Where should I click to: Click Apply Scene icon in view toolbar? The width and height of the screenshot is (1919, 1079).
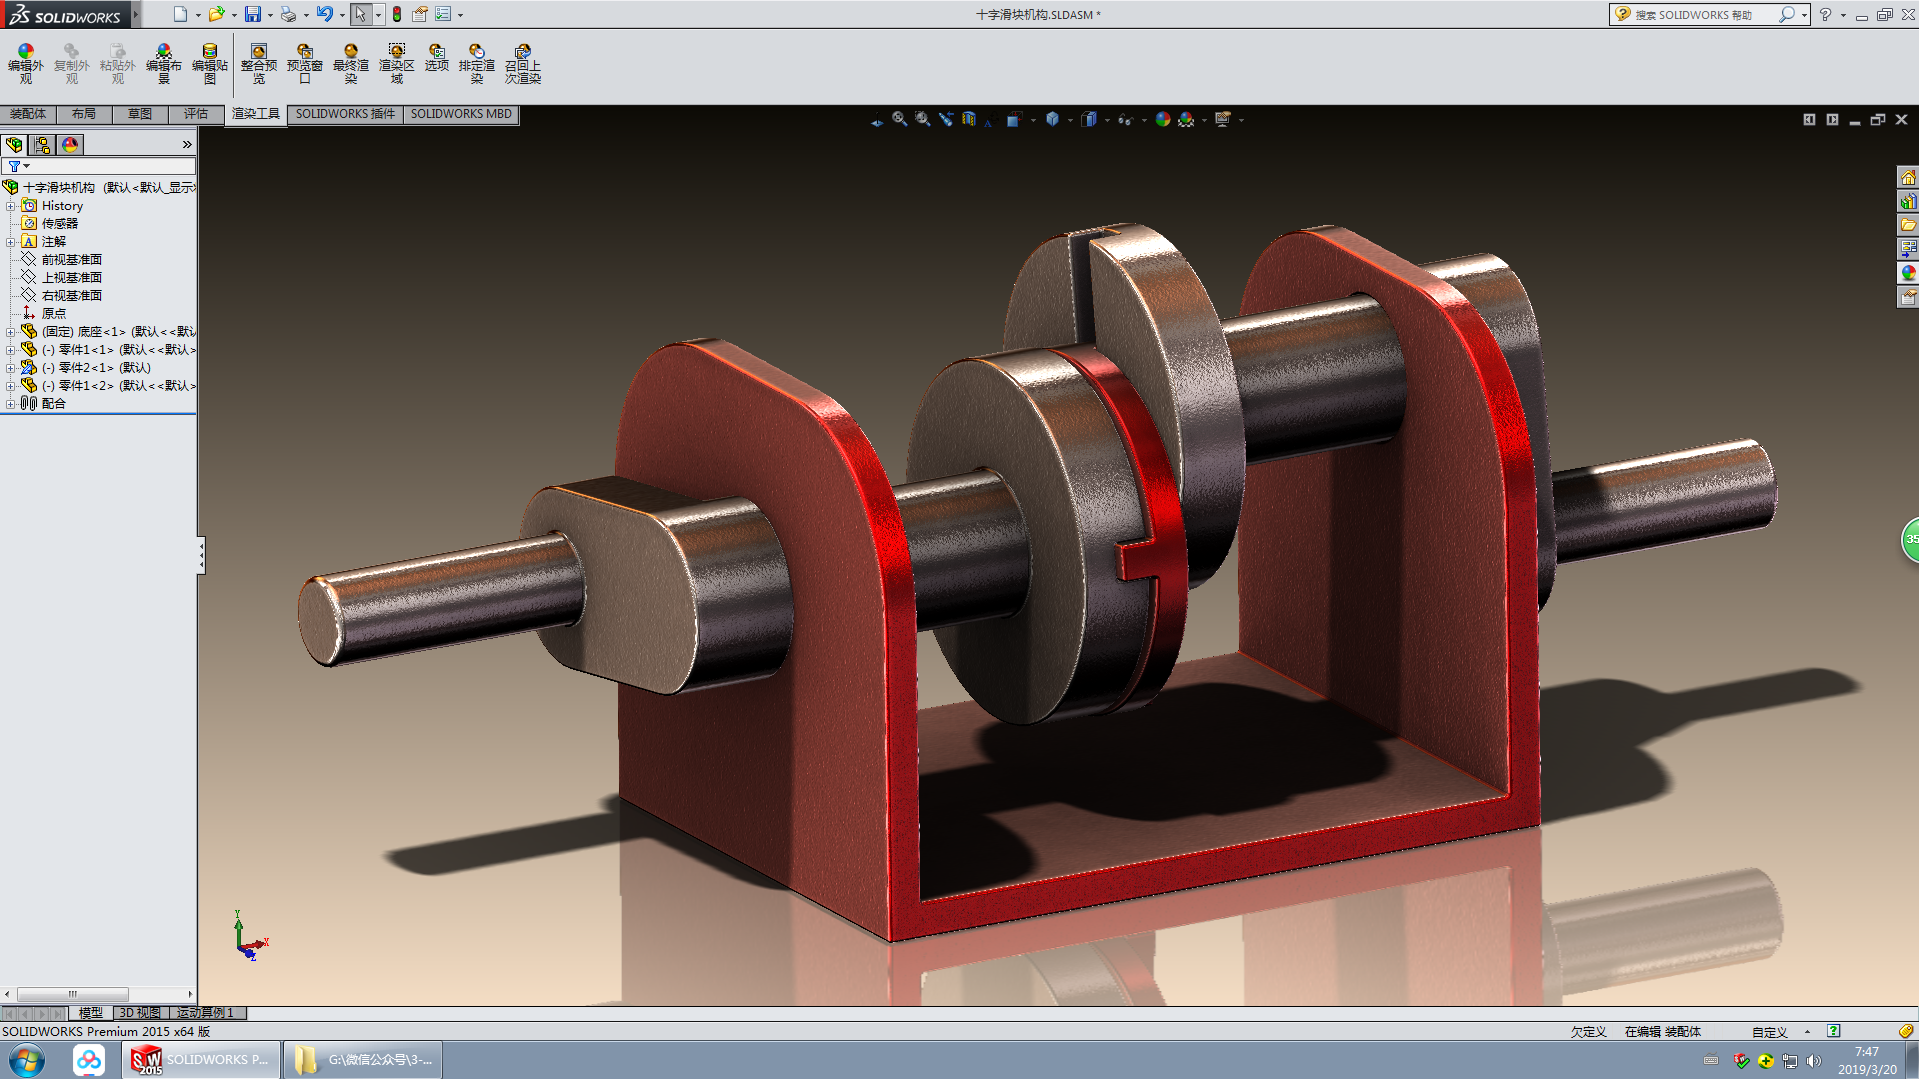coord(1186,119)
